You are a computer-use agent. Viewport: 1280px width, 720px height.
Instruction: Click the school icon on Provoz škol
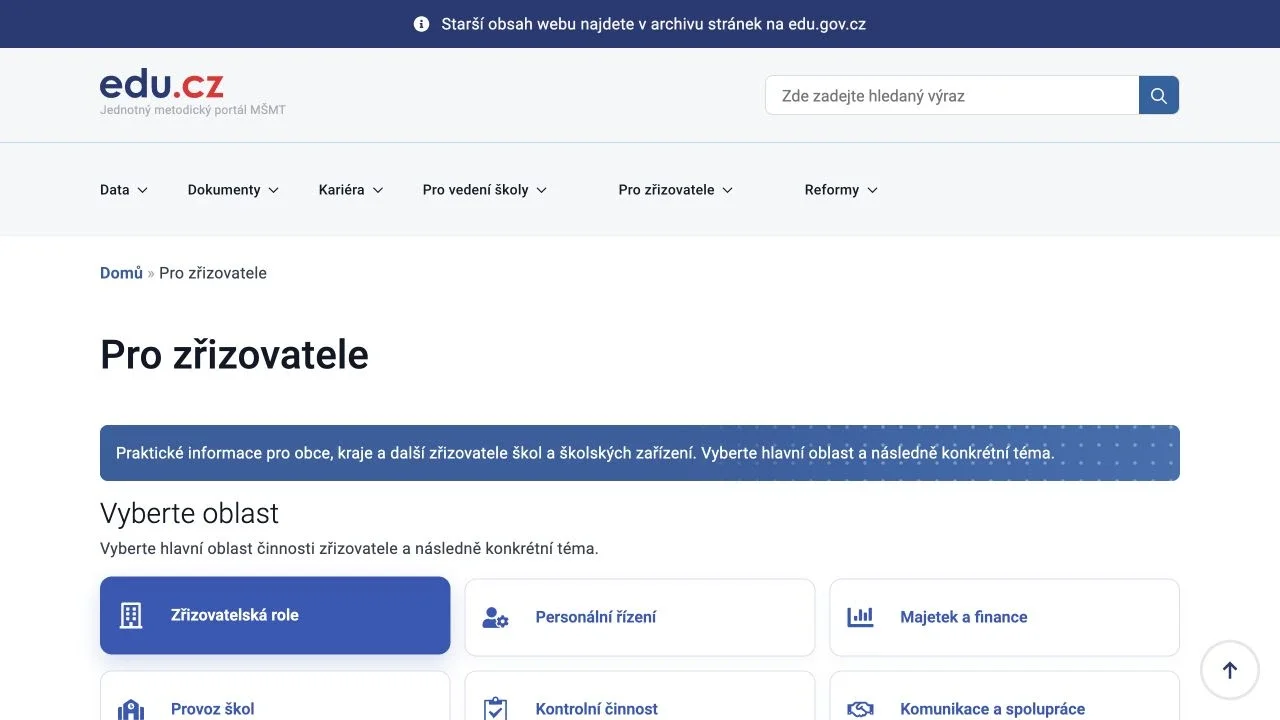click(x=131, y=710)
